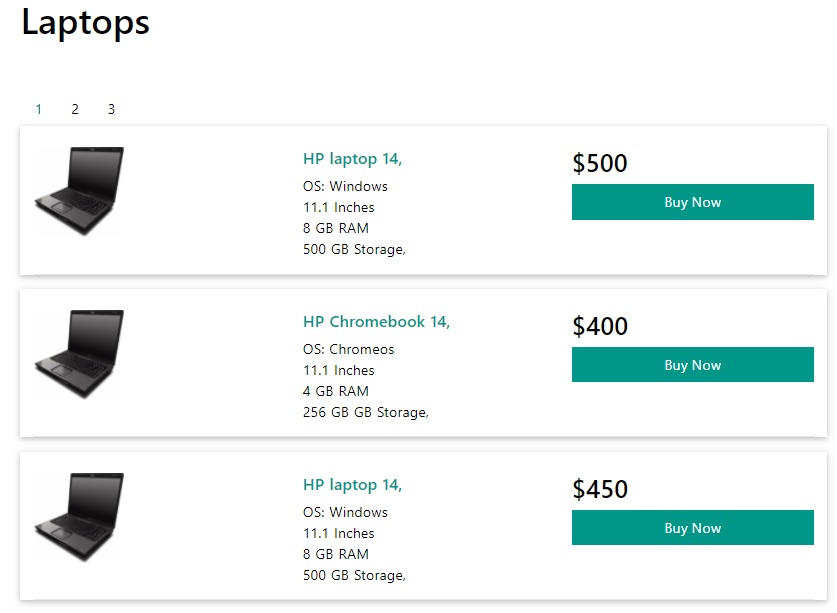This screenshot has width=837, height=613.
Task: Go to pagination page 1
Action: click(39, 109)
